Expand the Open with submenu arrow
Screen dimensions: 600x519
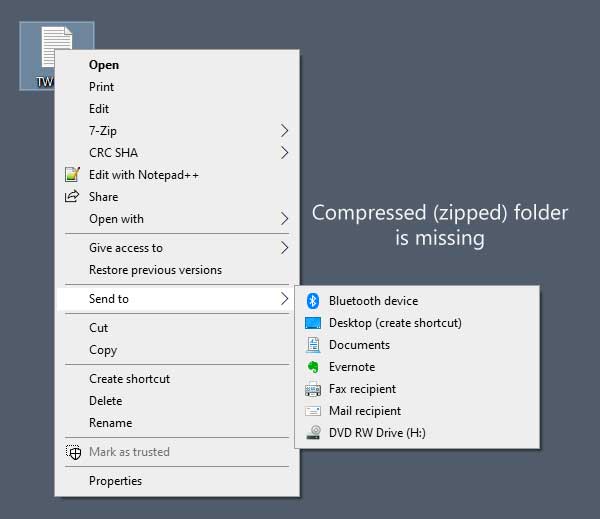point(284,219)
